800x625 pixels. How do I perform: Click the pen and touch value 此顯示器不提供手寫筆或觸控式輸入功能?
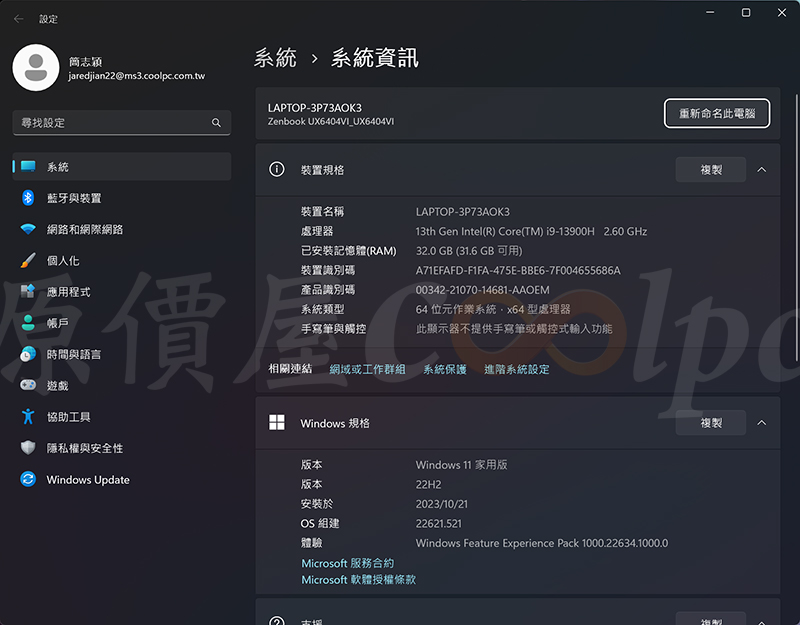(x=514, y=329)
